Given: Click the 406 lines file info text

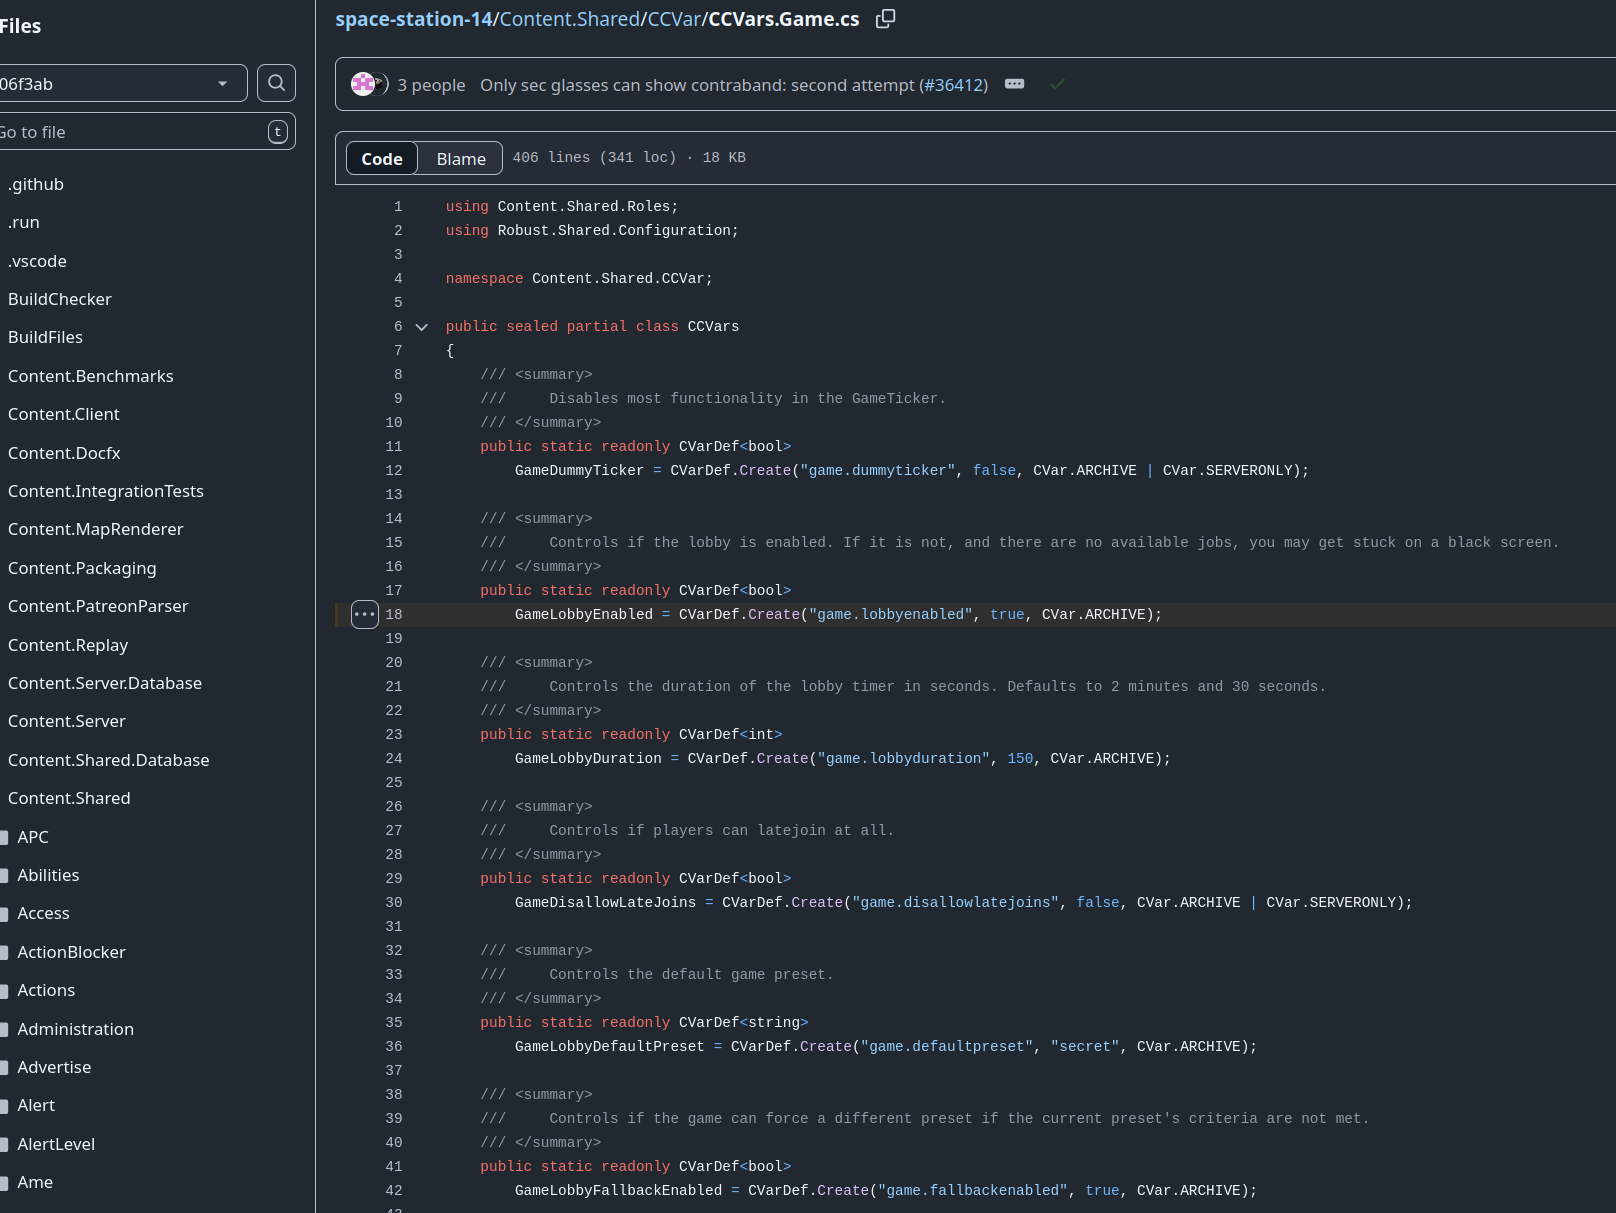Looking at the screenshot, I should (629, 158).
